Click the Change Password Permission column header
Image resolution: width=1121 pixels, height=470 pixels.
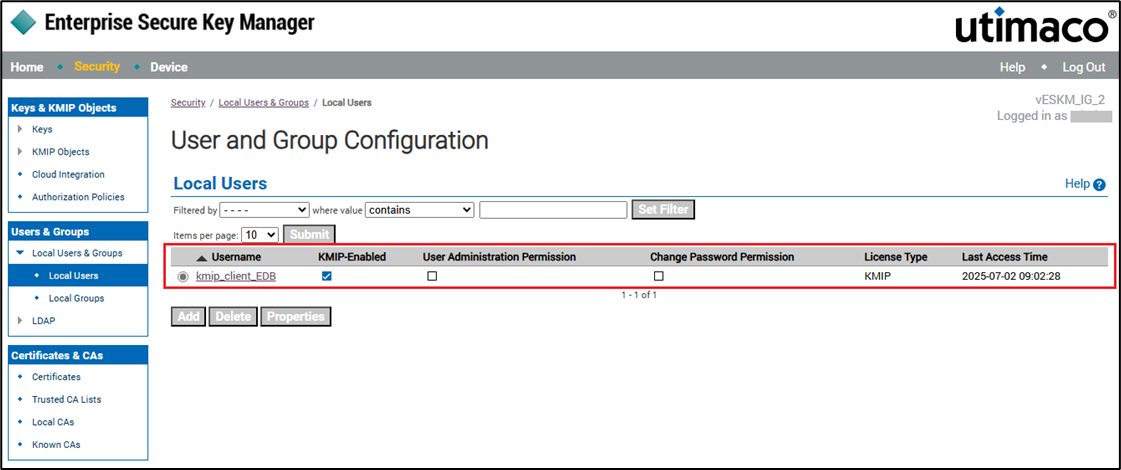pyautogui.click(x=722, y=257)
